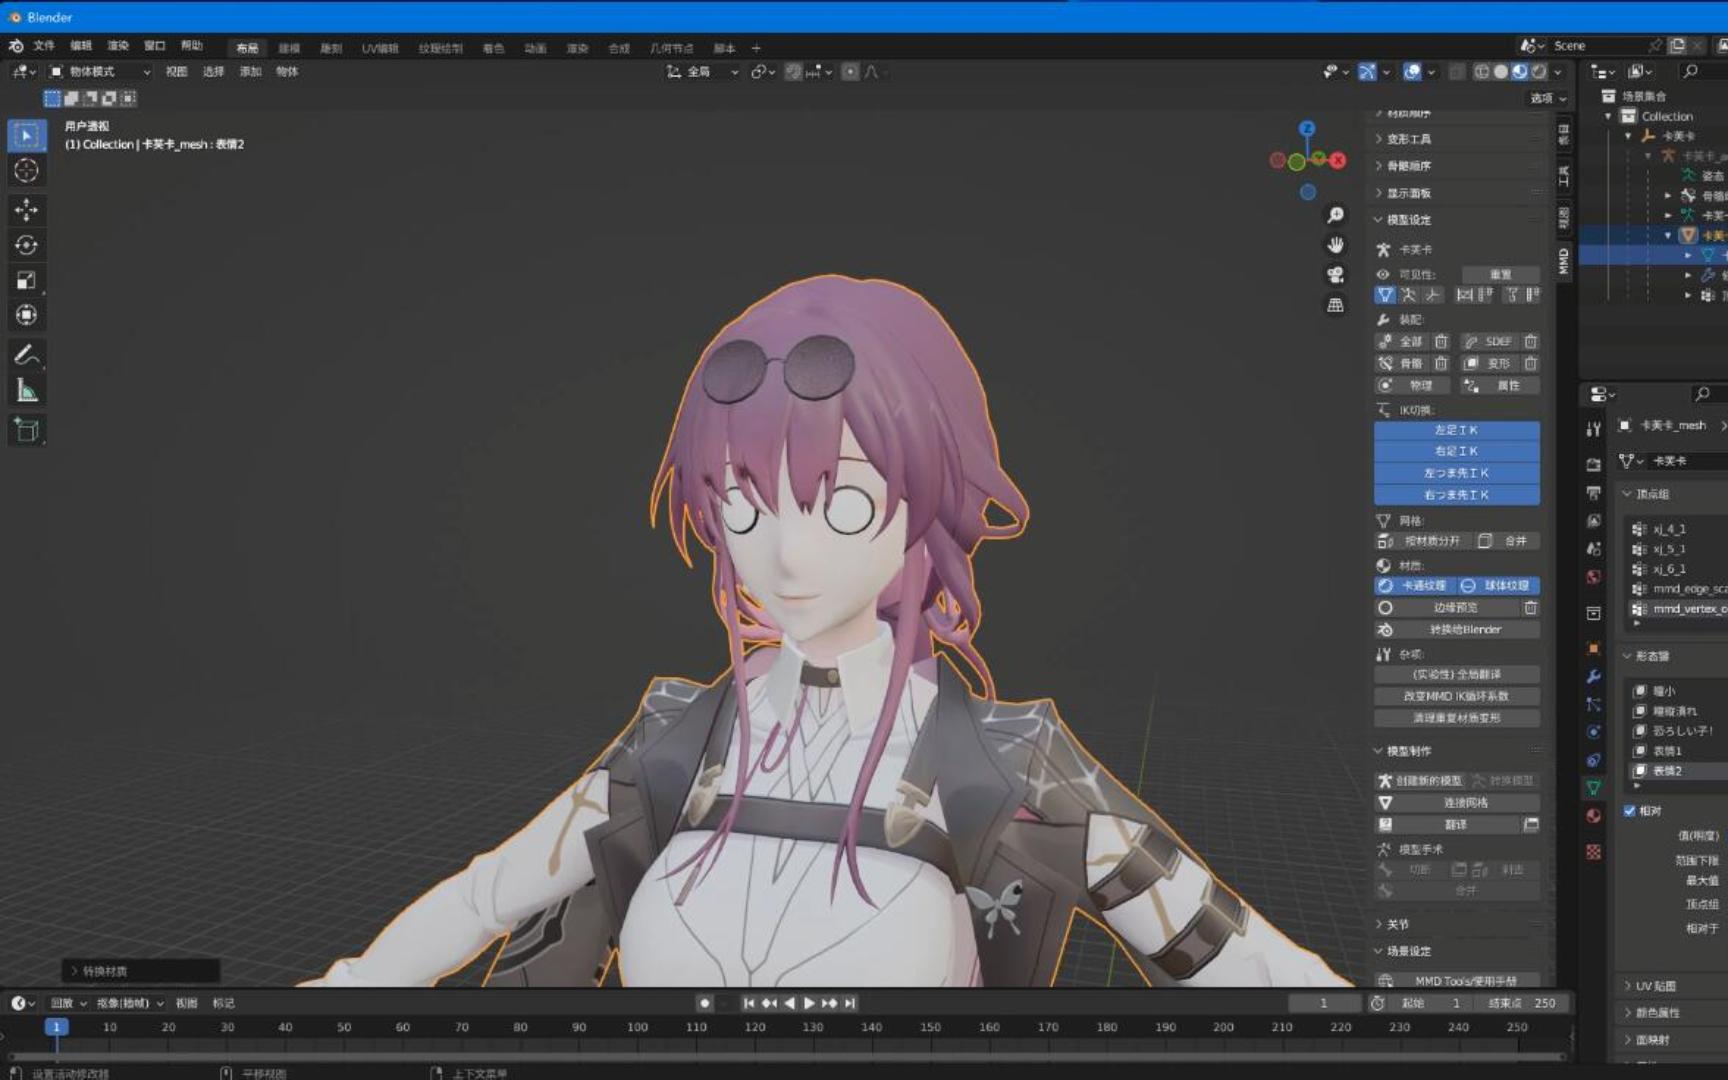Activate the Scale tool
Screen dimensions: 1728x1080
pyautogui.click(x=27, y=280)
